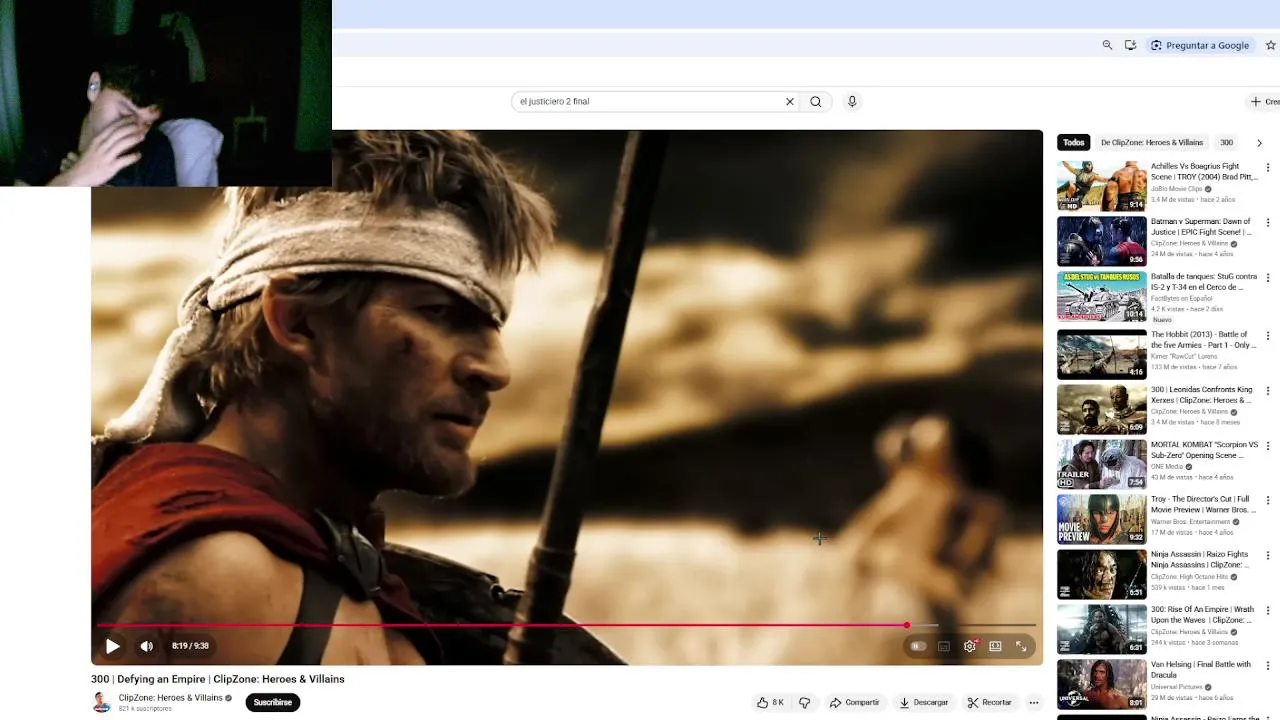Open options menu for The Hobbit video
Image resolution: width=1280 pixels, height=720 pixels.
(x=1268, y=336)
